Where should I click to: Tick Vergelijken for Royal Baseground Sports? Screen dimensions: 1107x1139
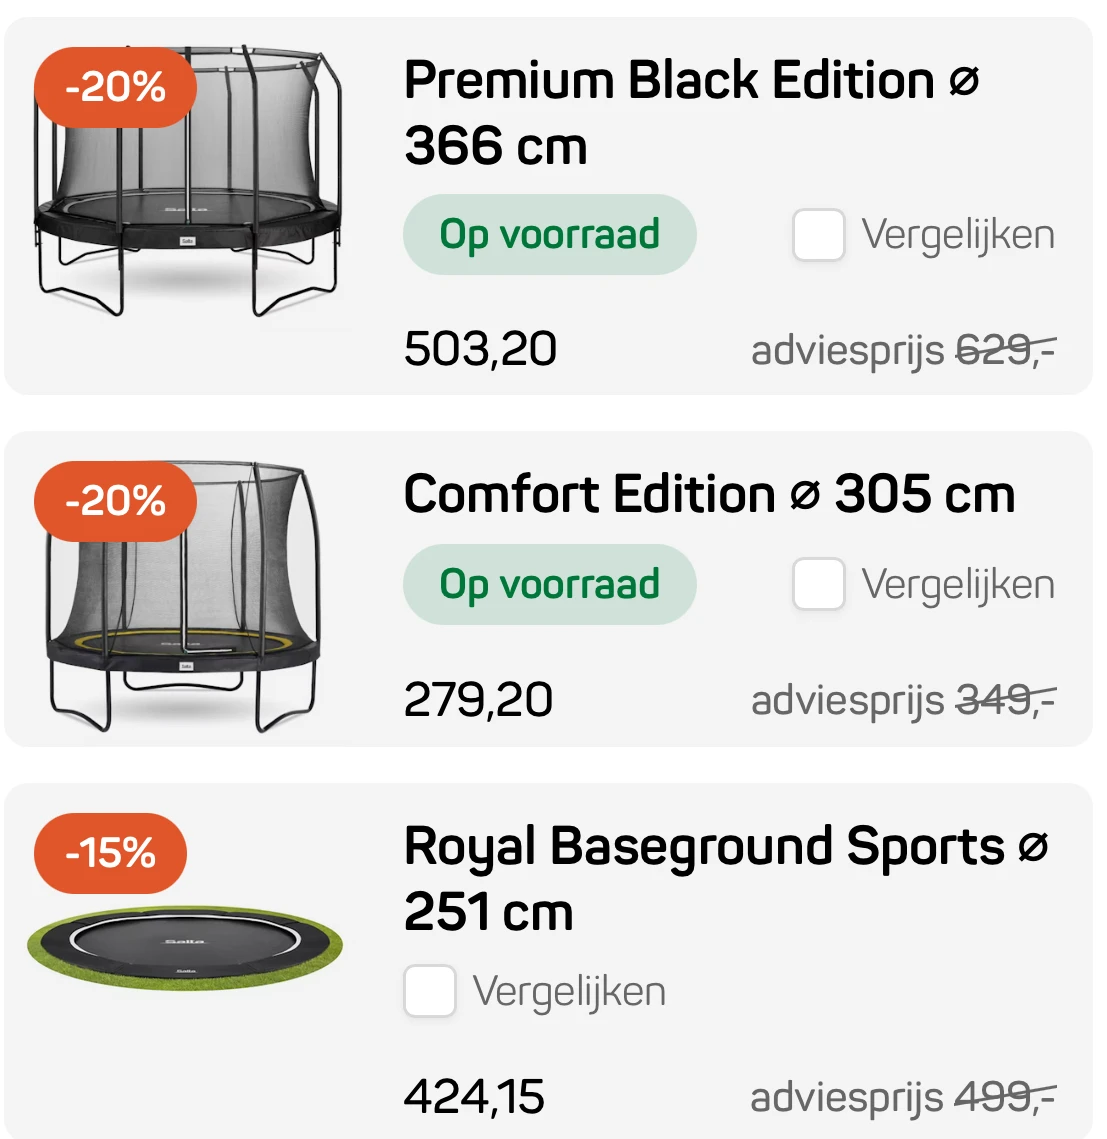tap(429, 991)
